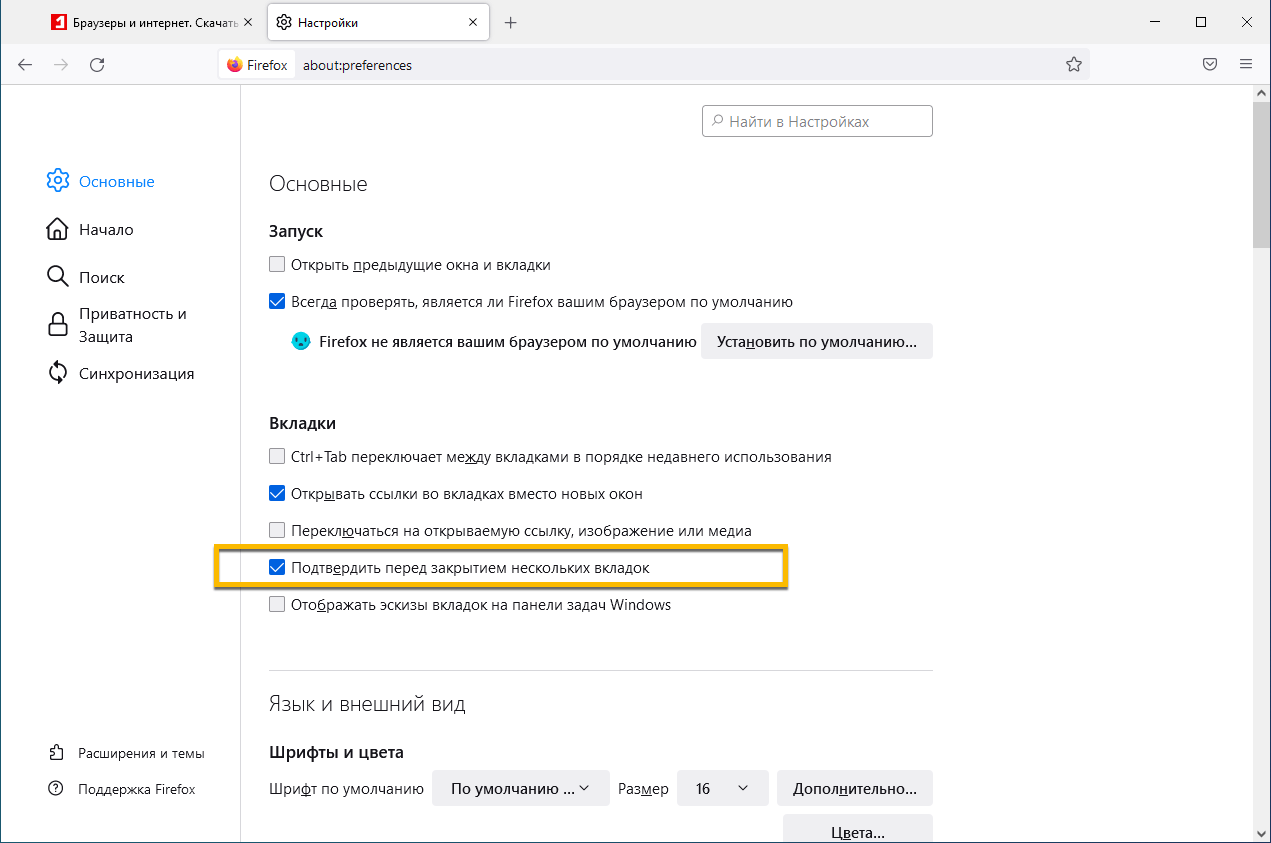Enable Ctrl+Tab recent-use tab switching

[x=277, y=457]
